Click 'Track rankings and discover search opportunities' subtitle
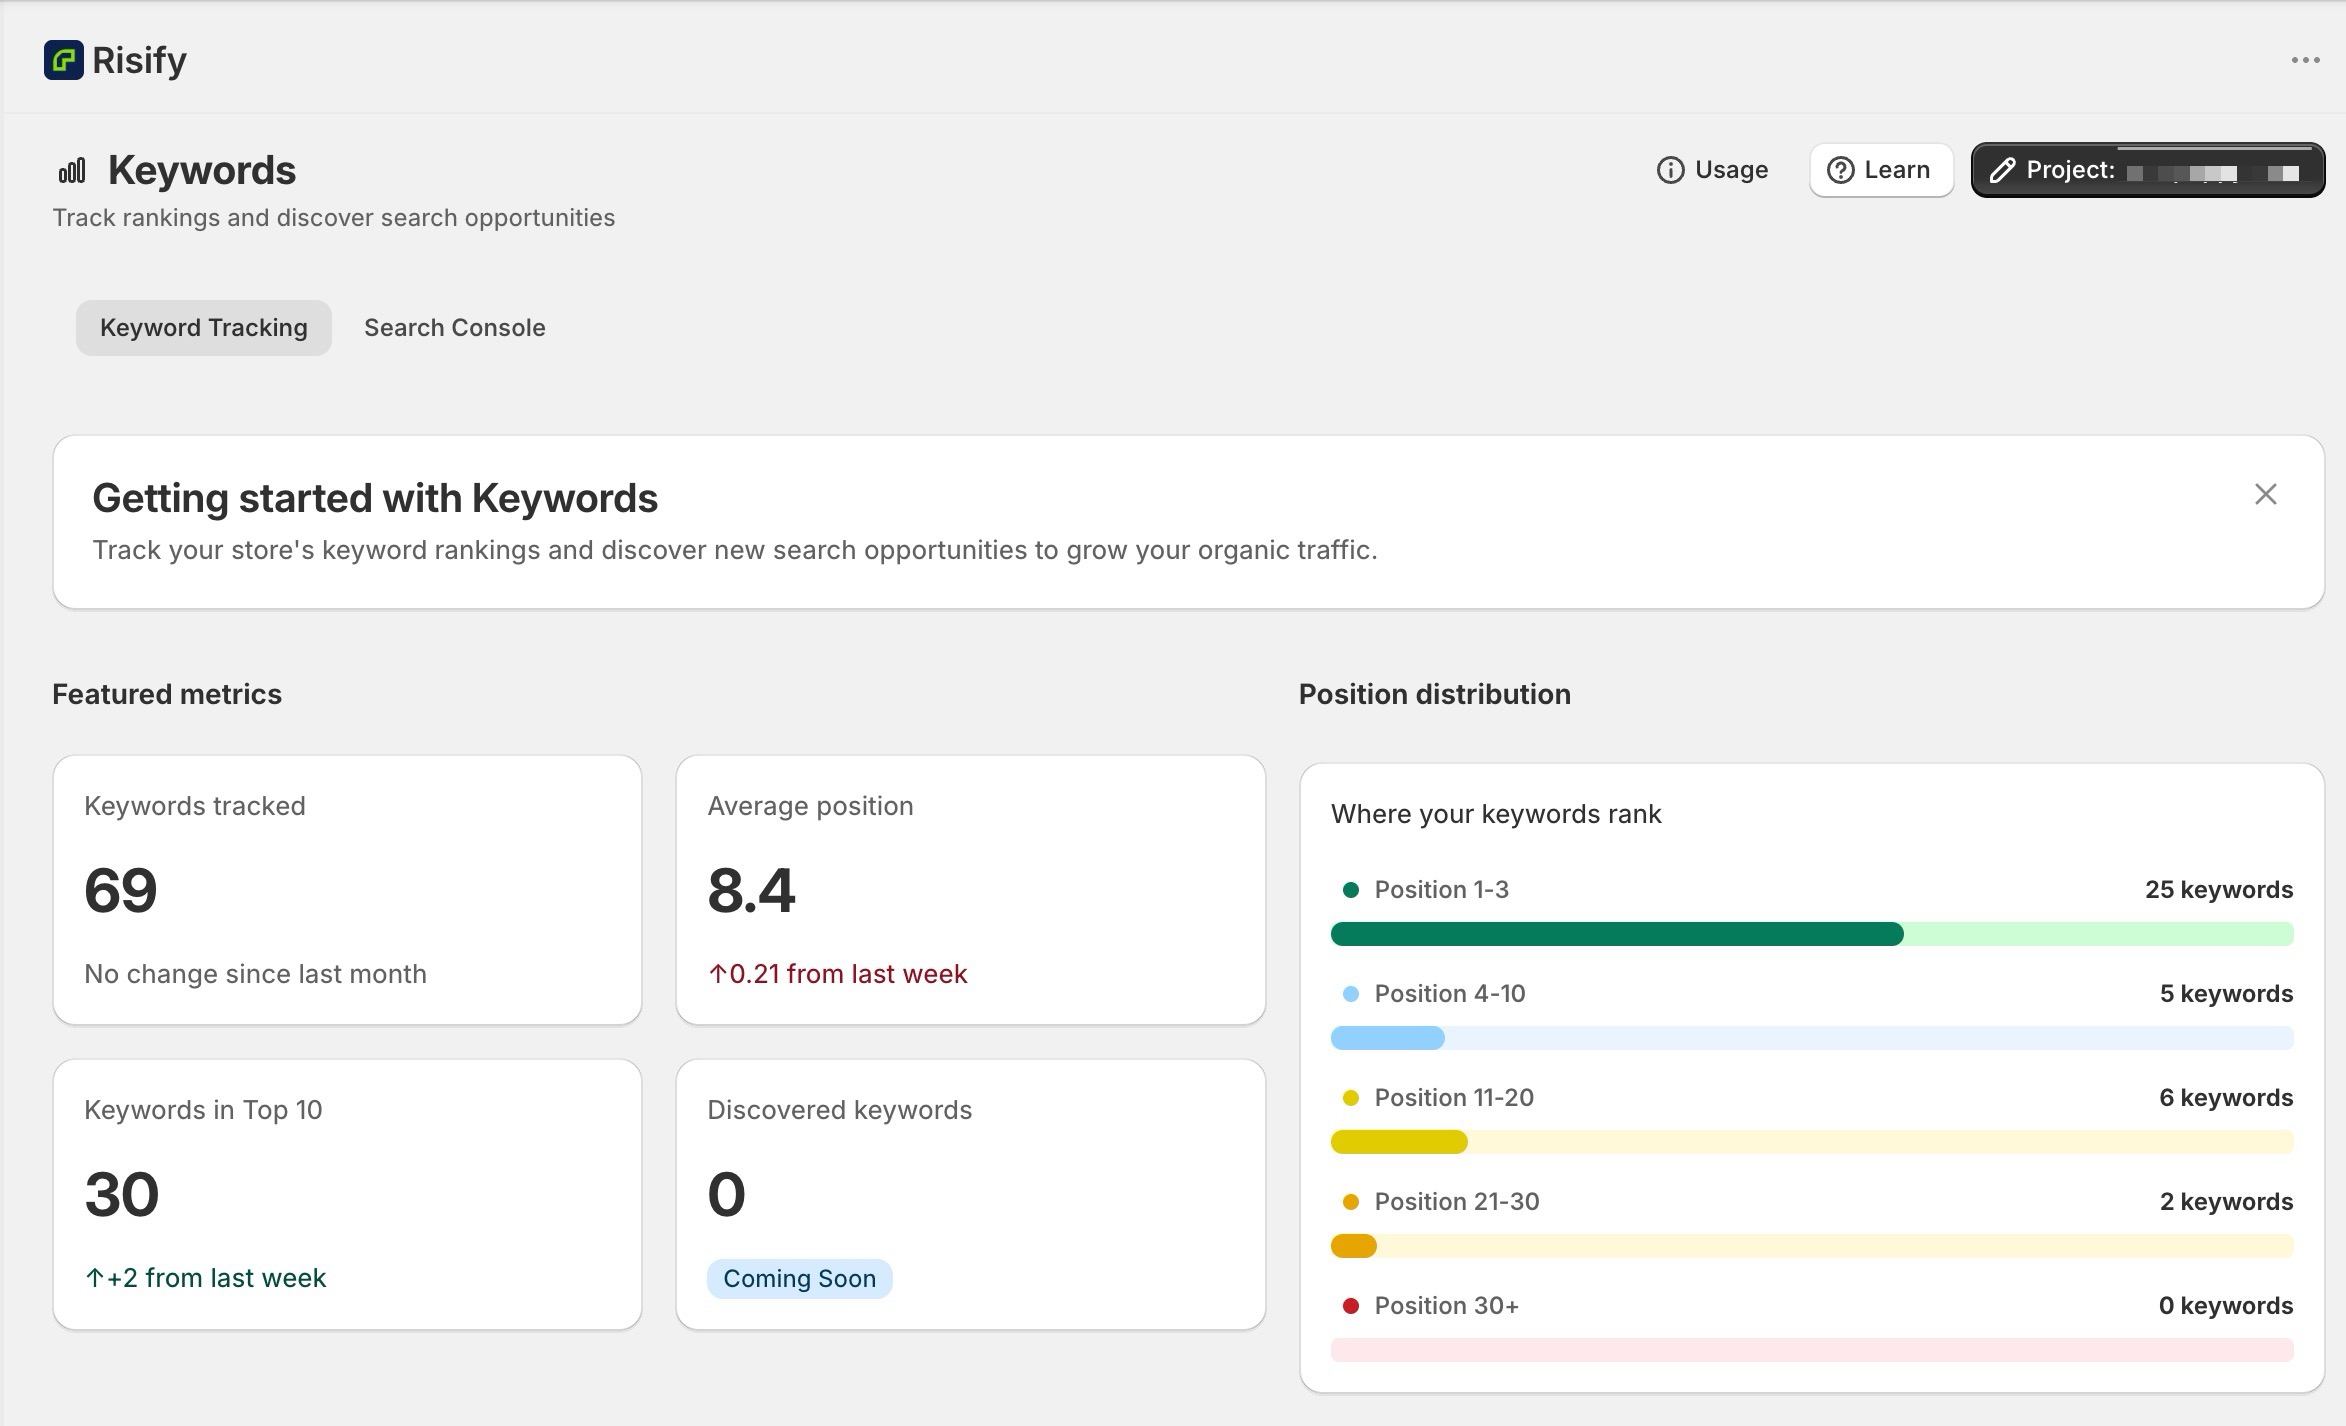The image size is (2346, 1426). [x=333, y=218]
